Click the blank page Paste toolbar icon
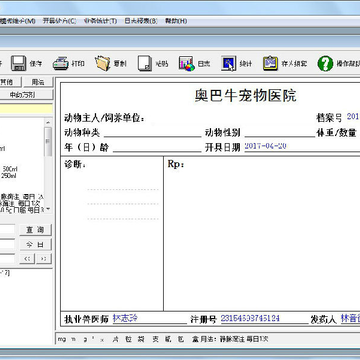The width and height of the screenshot is (360, 360). (x=145, y=63)
